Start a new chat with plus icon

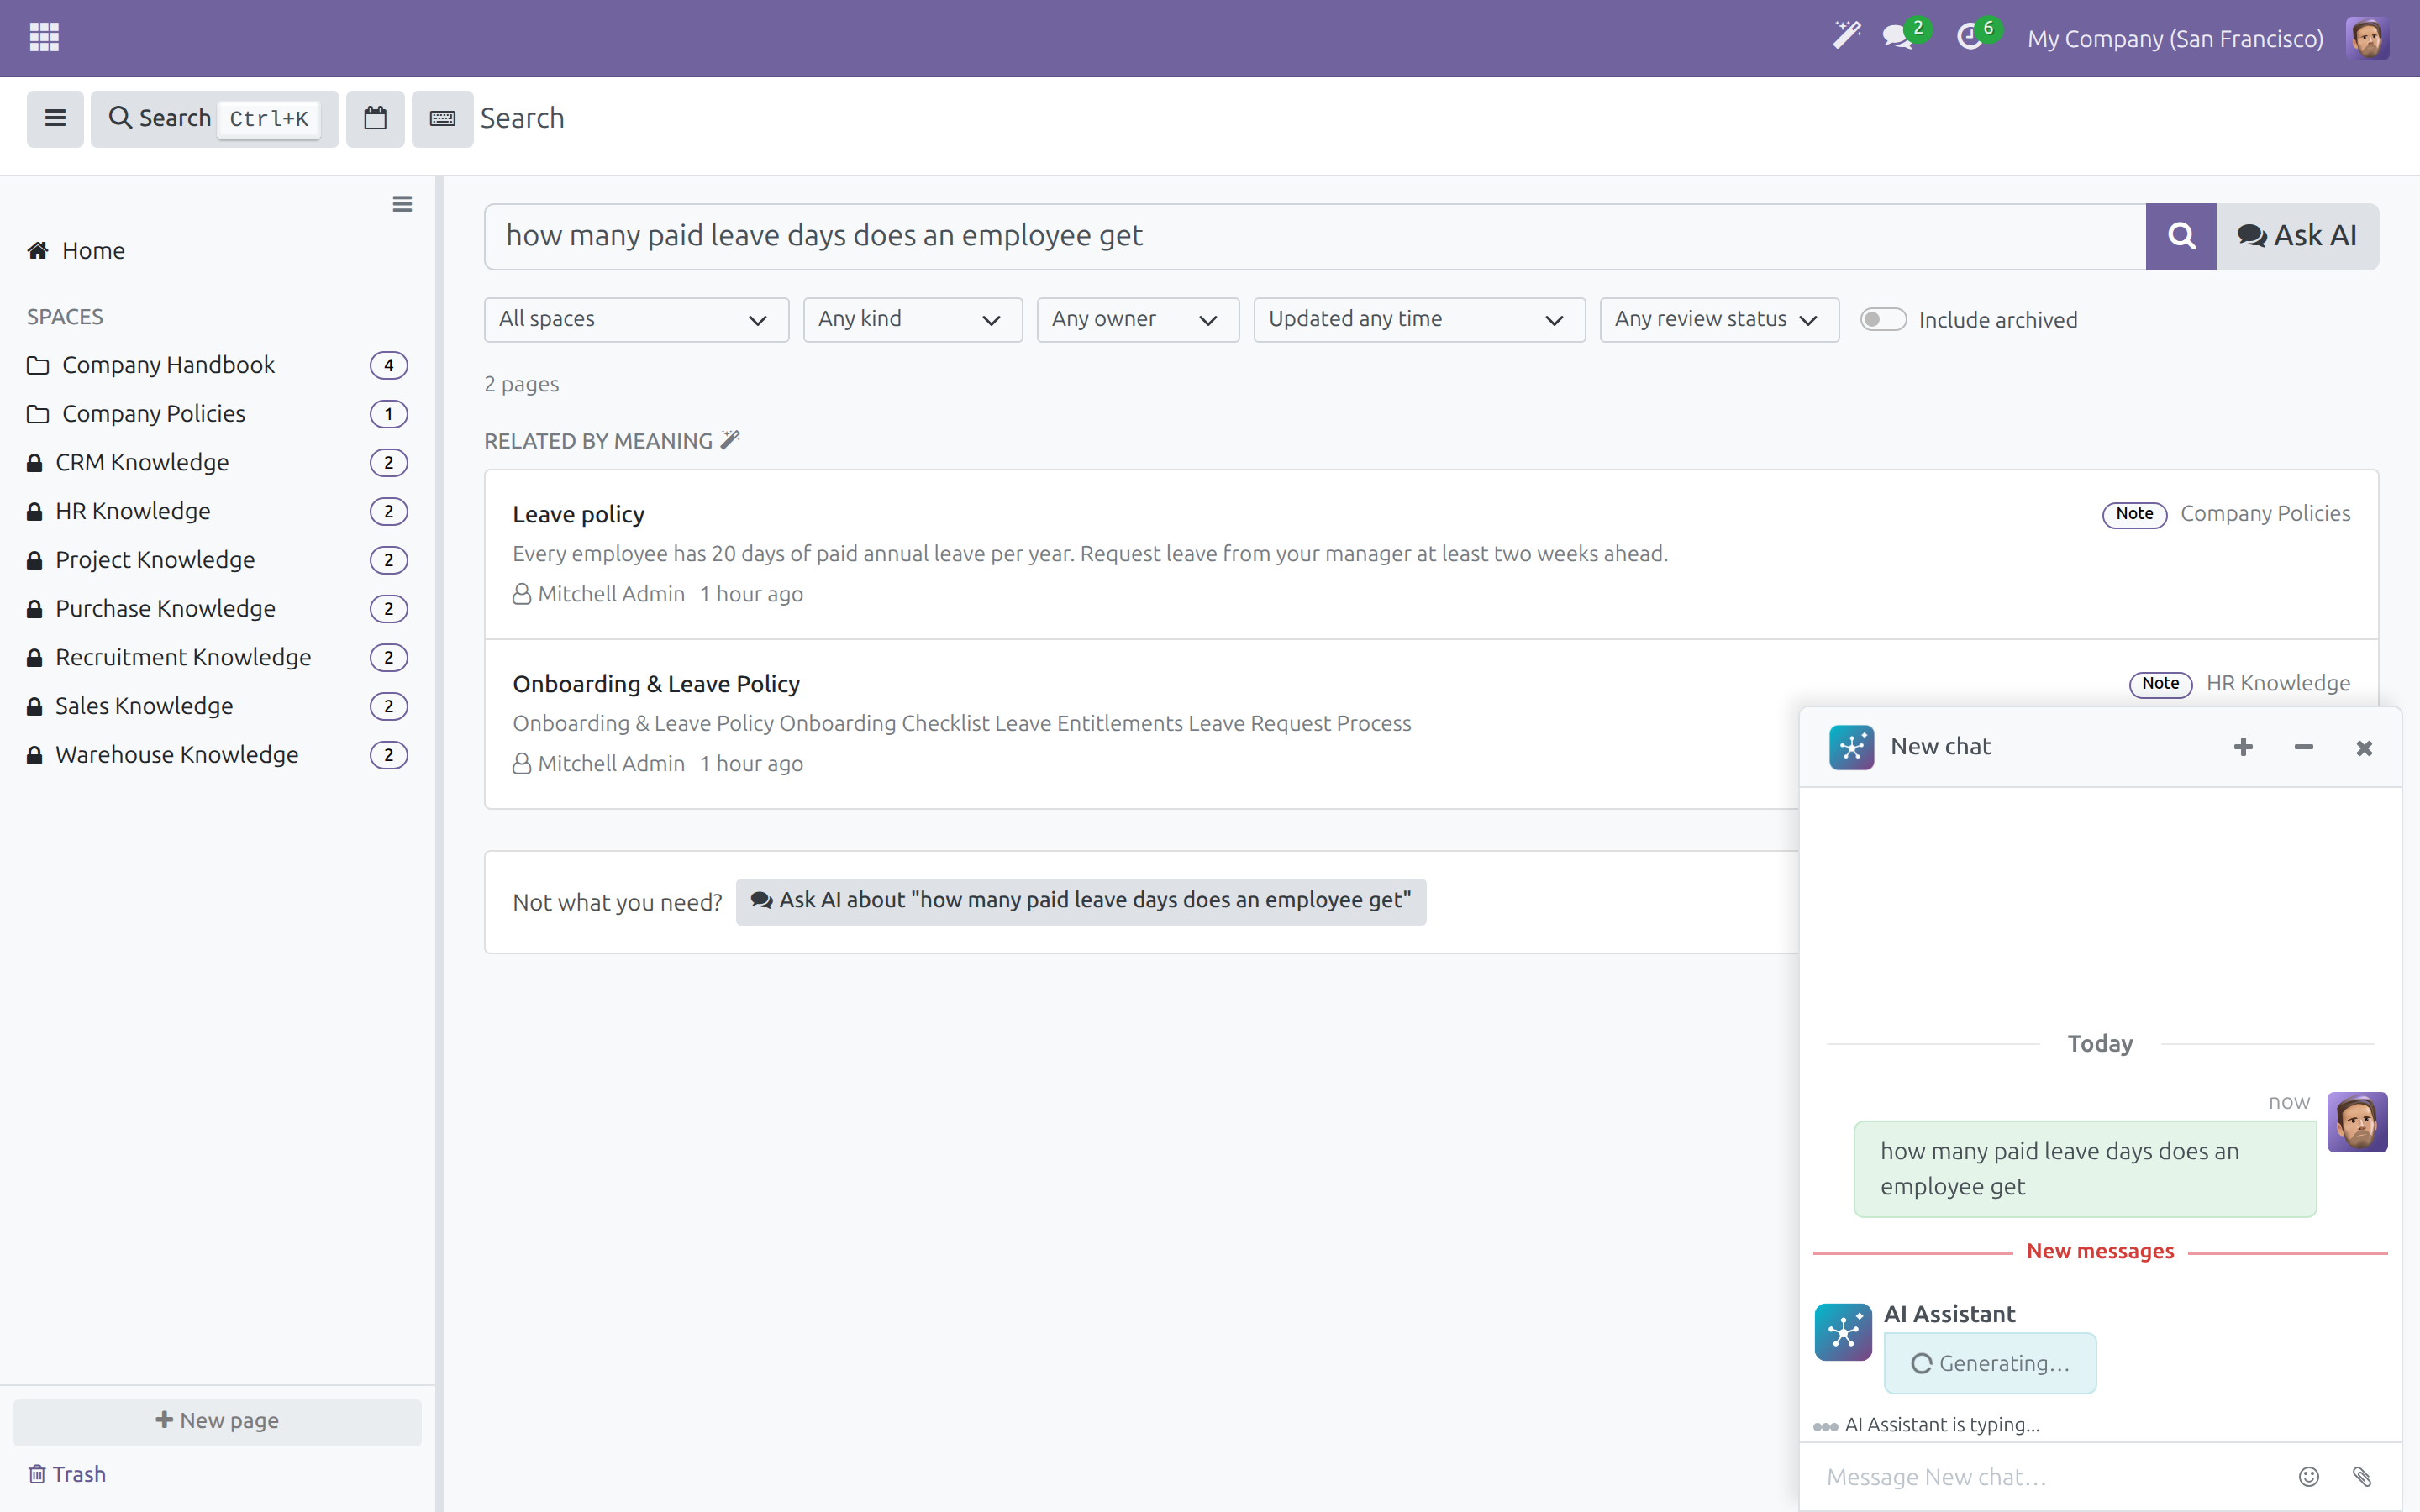click(2242, 747)
